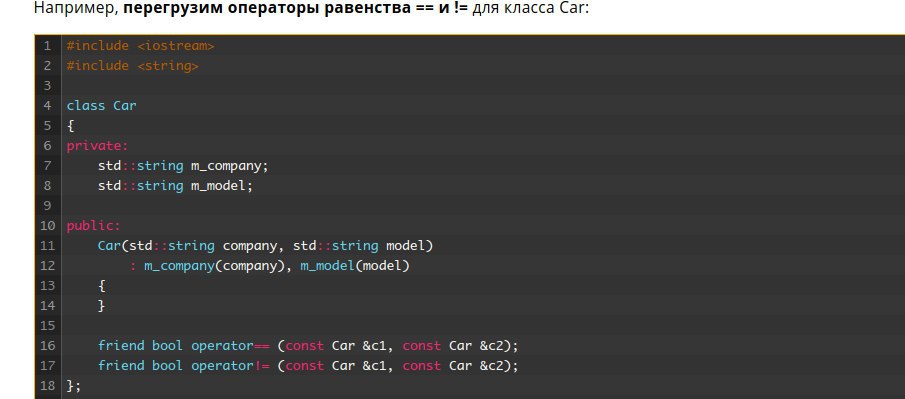Viewport: 905px width, 399px height.
Task: Click the '#include <iostream>' code line
Action: (140, 46)
